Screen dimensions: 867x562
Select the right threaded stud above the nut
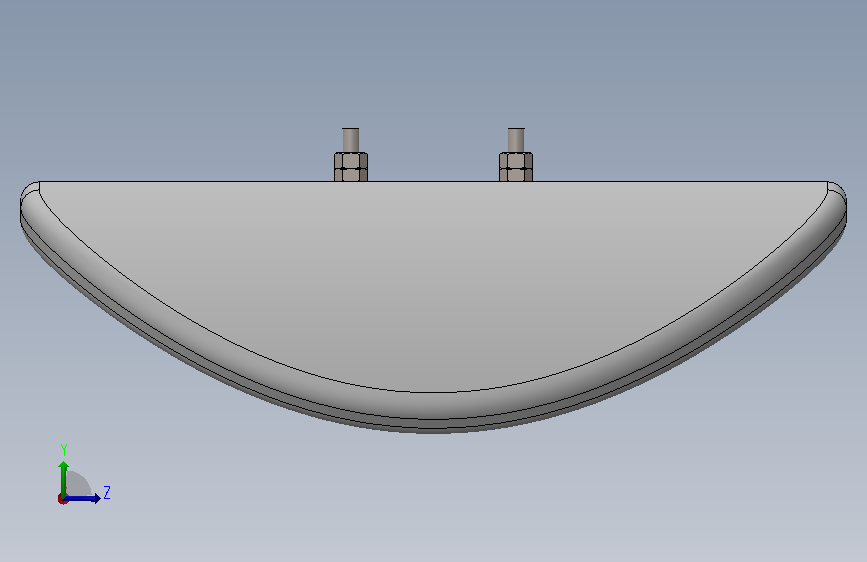point(516,140)
